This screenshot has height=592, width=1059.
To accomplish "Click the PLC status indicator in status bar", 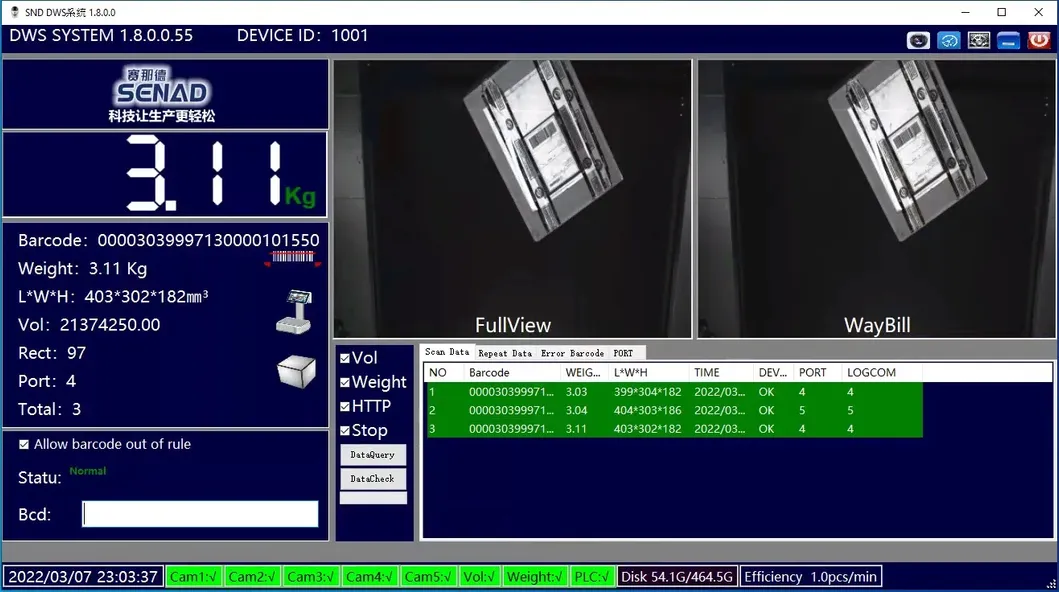I will tap(592, 576).
